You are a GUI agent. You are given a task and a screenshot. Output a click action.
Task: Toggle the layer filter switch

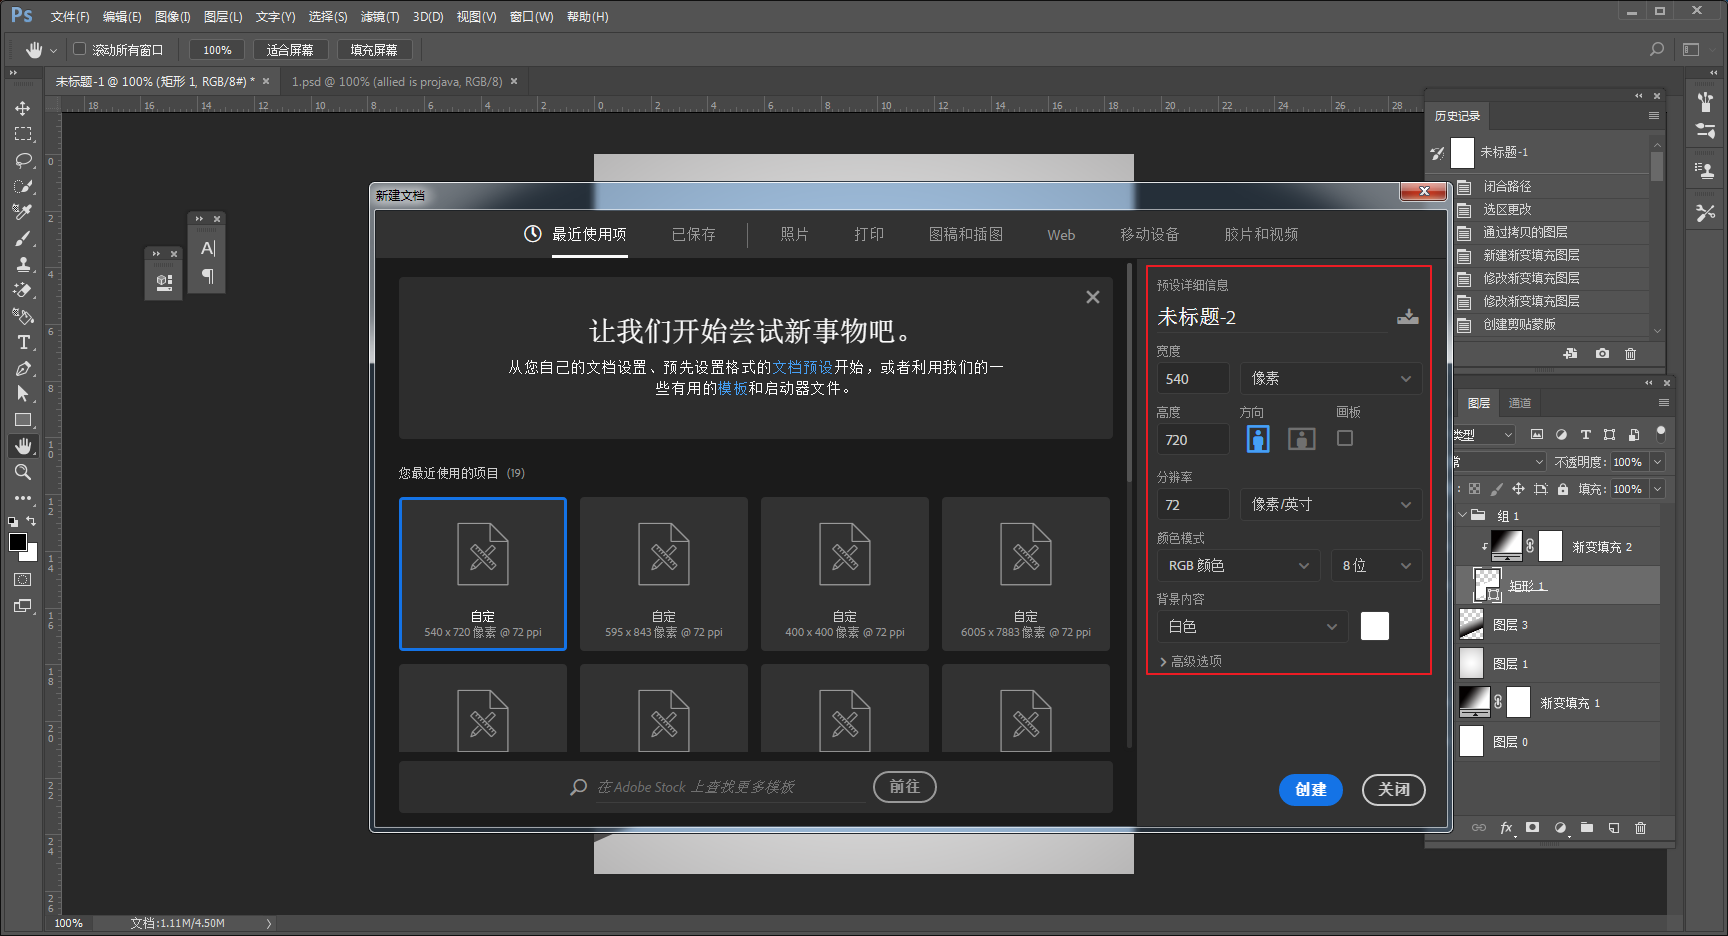[1661, 433]
